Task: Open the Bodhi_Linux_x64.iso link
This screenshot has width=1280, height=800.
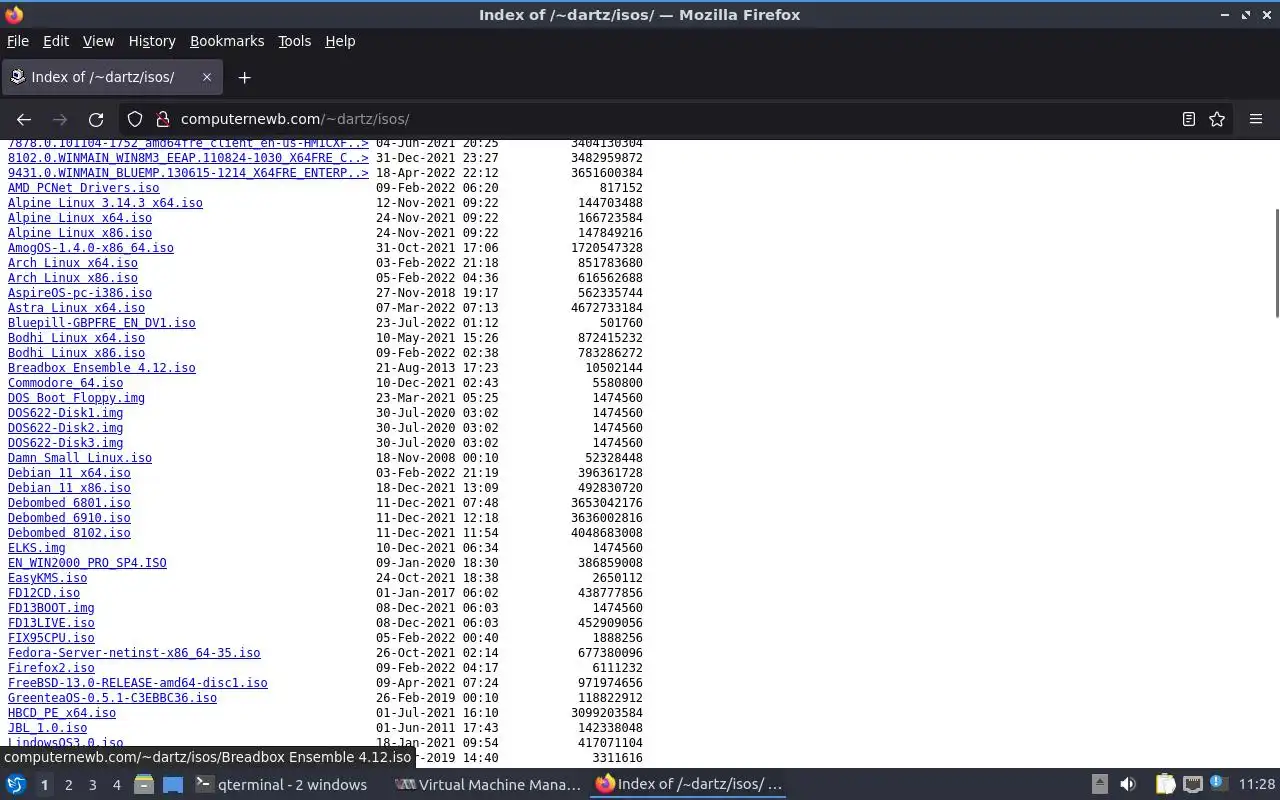Action: (76, 338)
